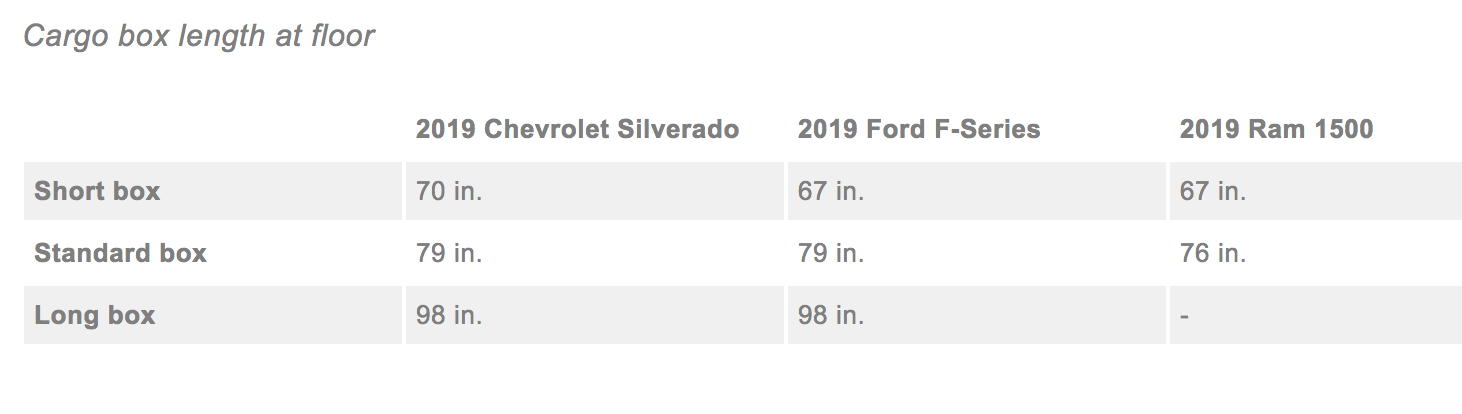Click the empty top-left header cell
Image resolution: width=1462 pixels, height=414 pixels.
pos(213,129)
